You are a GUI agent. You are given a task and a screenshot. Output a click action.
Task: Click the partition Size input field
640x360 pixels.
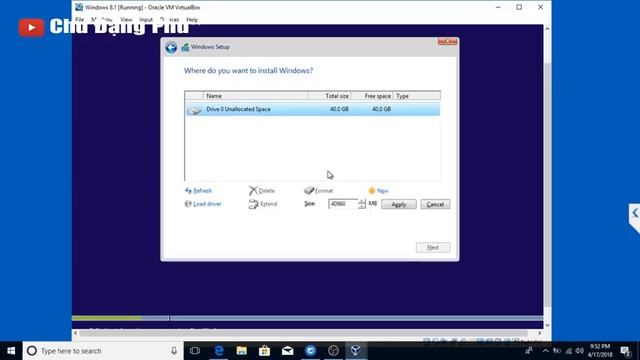tap(343, 204)
